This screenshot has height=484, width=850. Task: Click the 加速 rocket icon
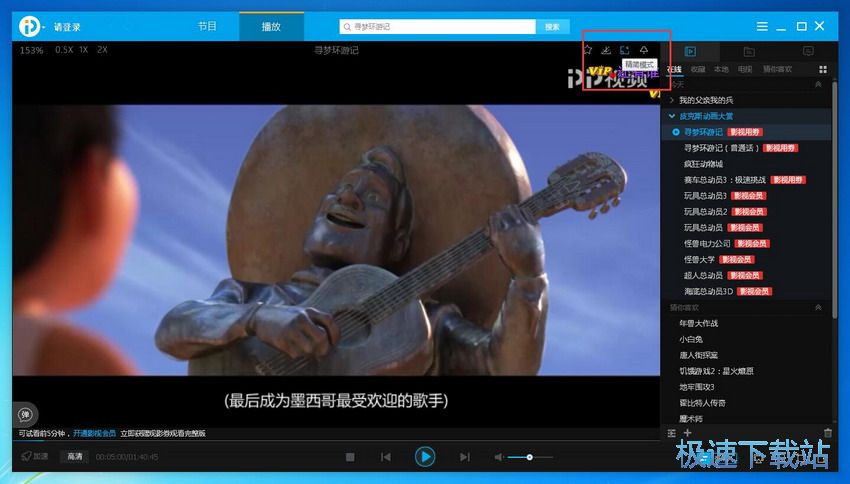coord(34,456)
